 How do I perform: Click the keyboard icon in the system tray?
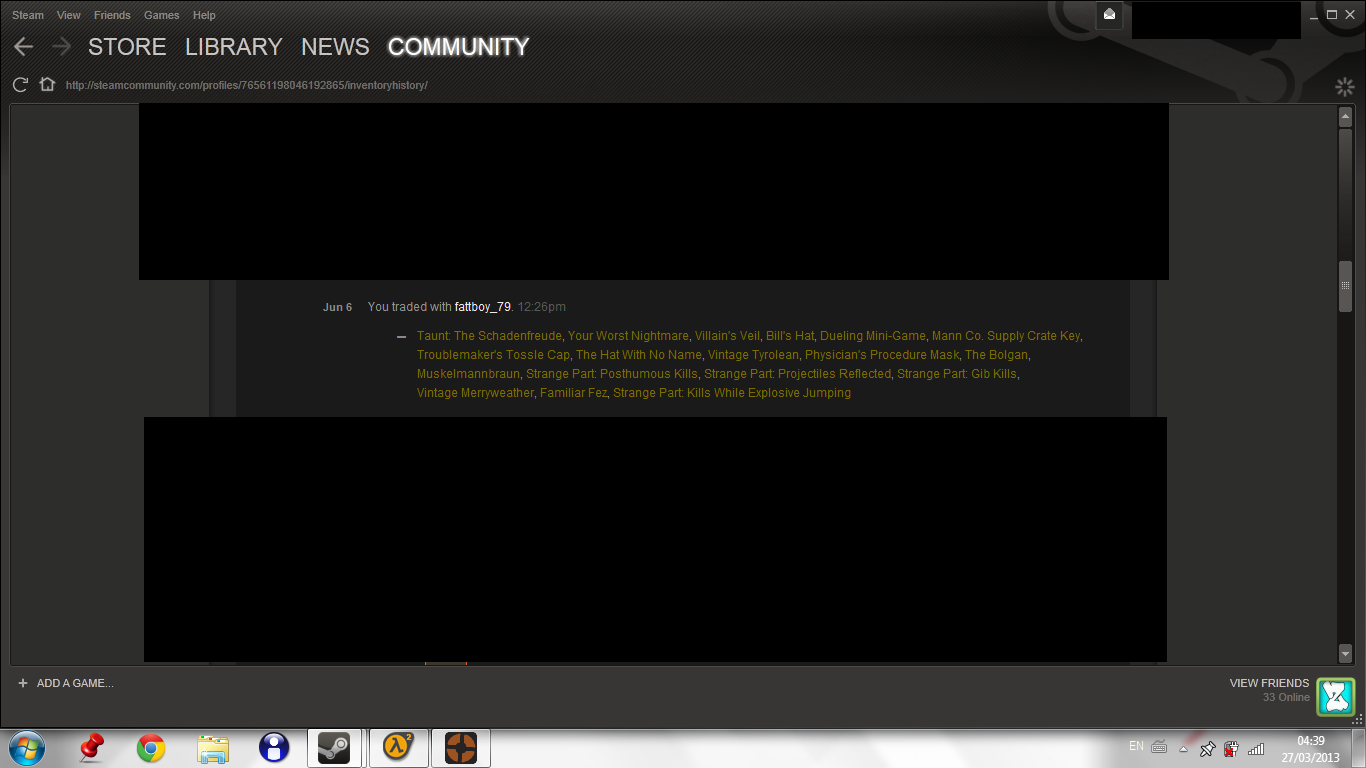[x=1159, y=747]
